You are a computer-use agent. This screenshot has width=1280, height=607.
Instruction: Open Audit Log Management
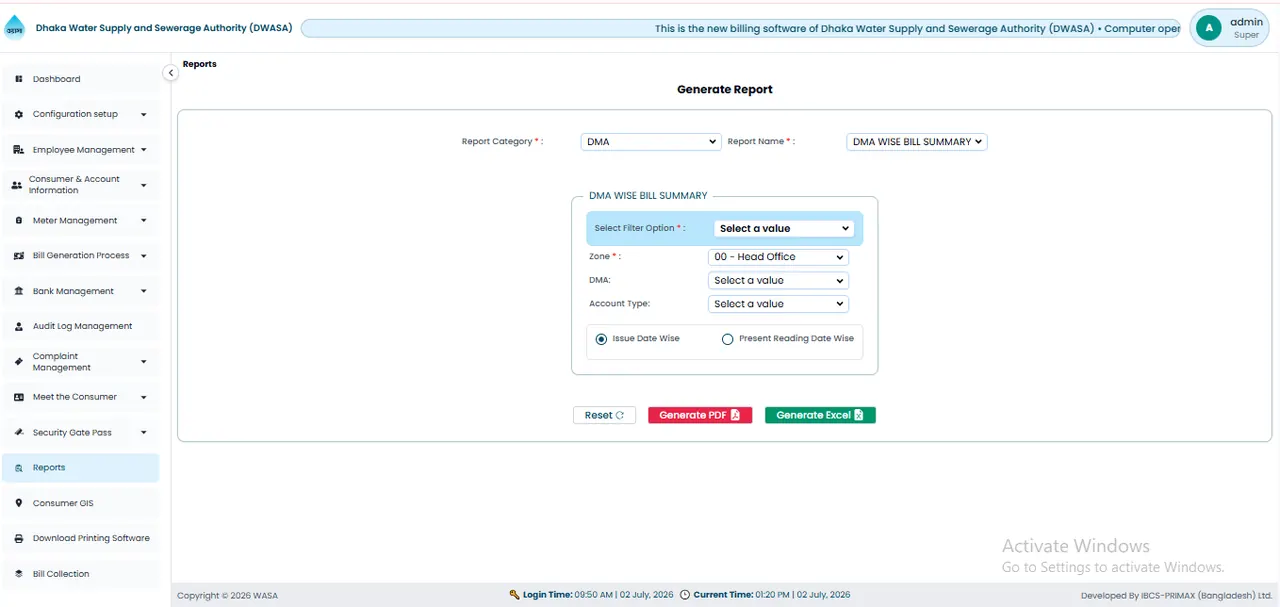click(80, 327)
